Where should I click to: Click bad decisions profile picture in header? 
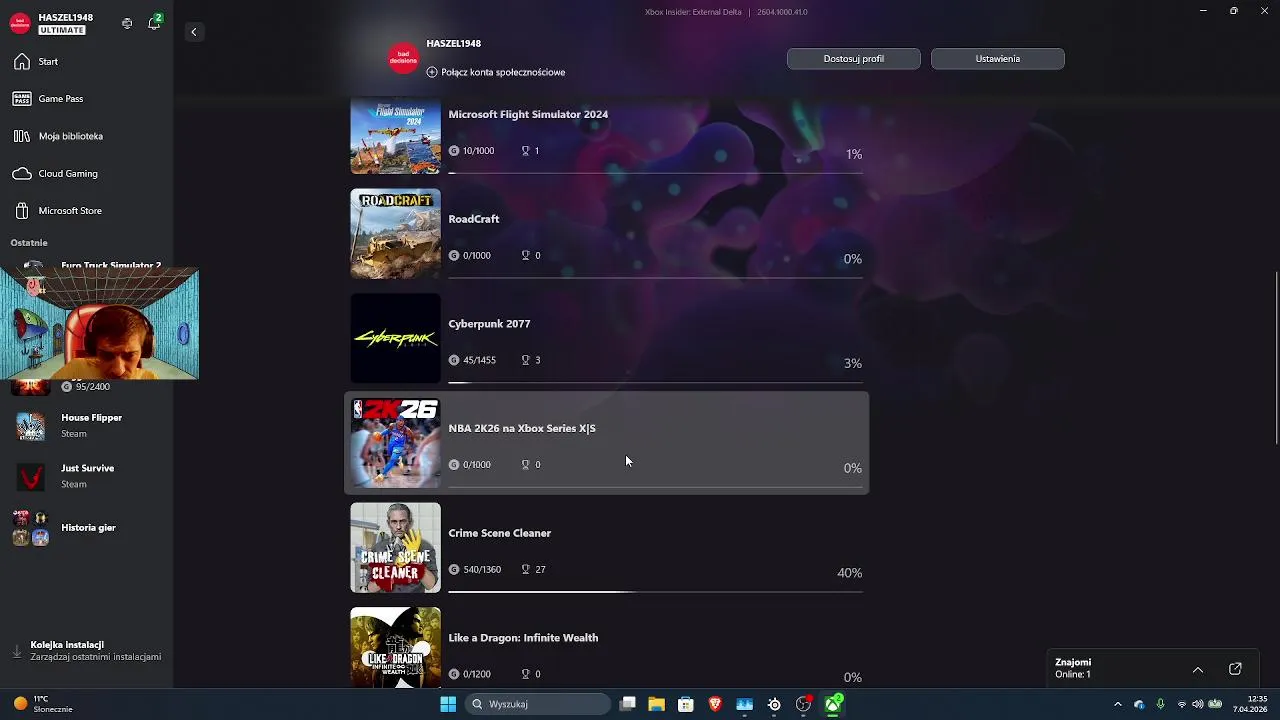tap(404, 58)
